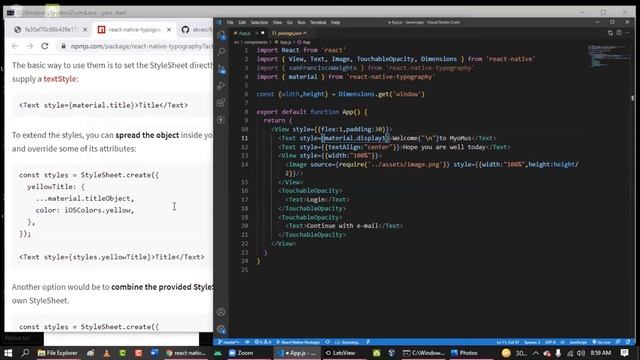Viewport: 640px width, 360px height.
Task: Open the VLC cone icon in taskbar
Action: pos(107,353)
